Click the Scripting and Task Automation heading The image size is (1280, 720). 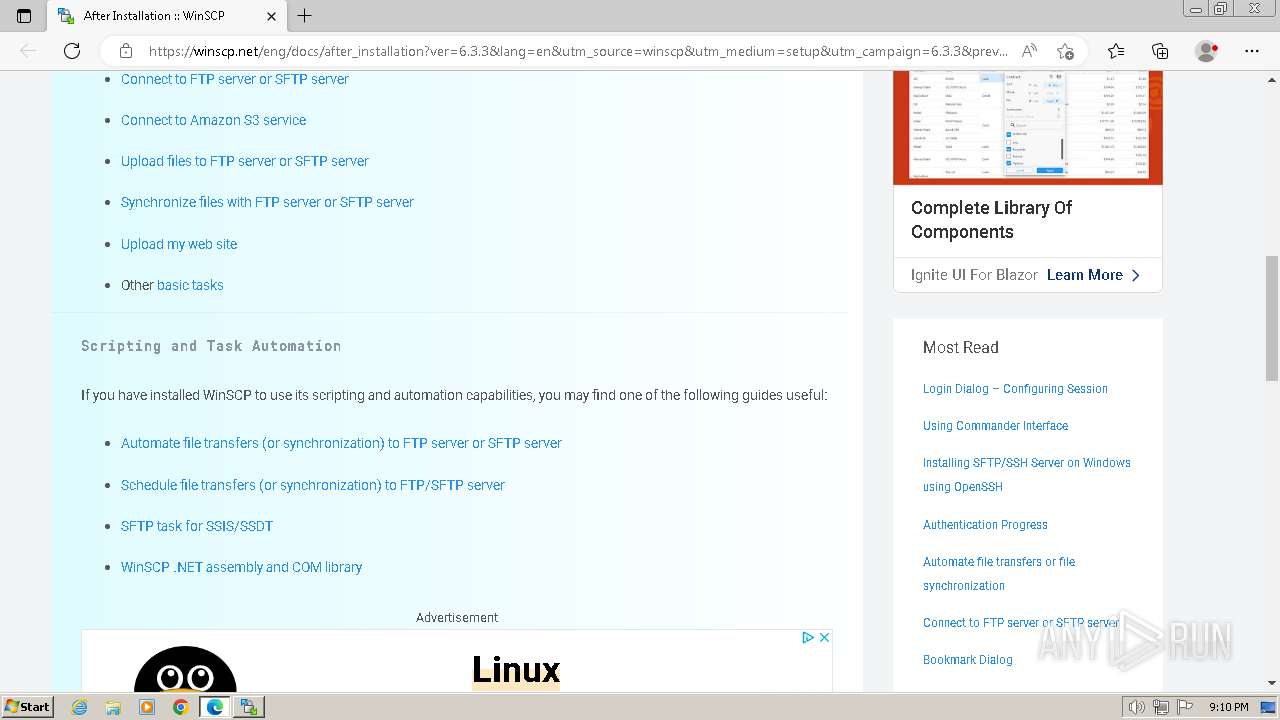[x=211, y=346]
